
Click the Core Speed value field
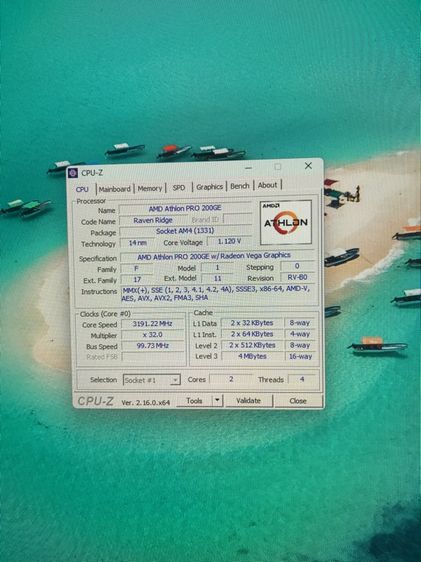coord(153,324)
